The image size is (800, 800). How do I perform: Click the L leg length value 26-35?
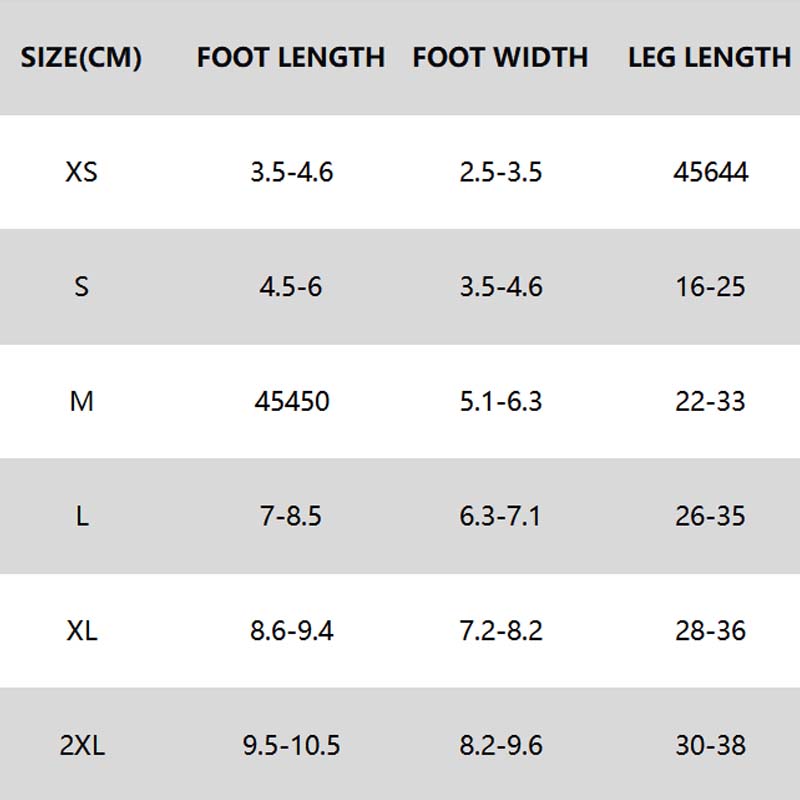click(710, 517)
